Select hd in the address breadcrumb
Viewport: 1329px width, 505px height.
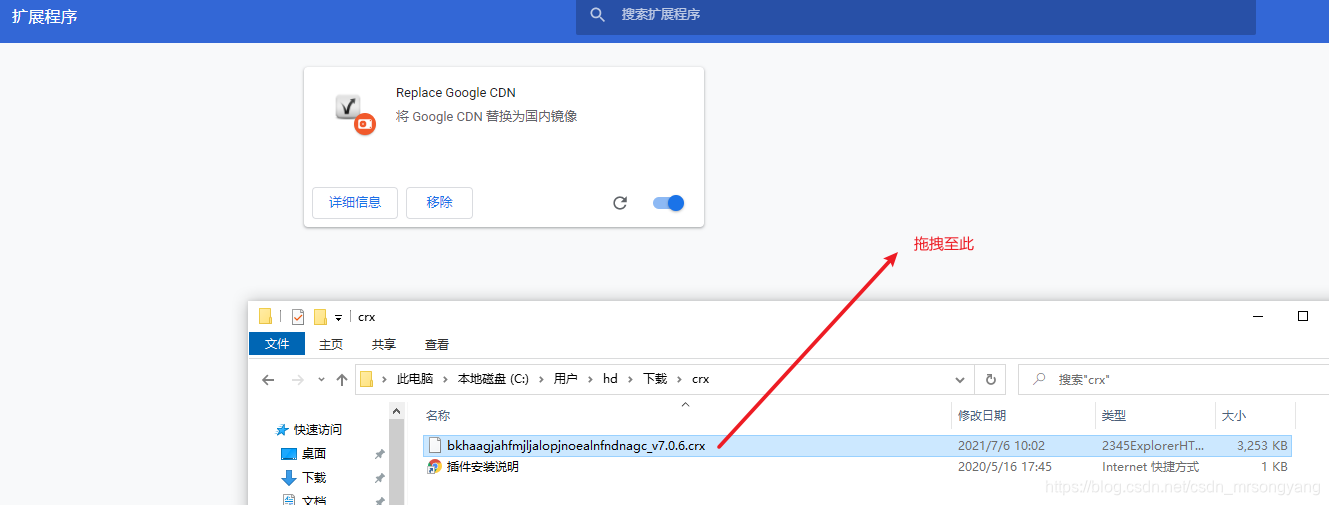(x=610, y=379)
